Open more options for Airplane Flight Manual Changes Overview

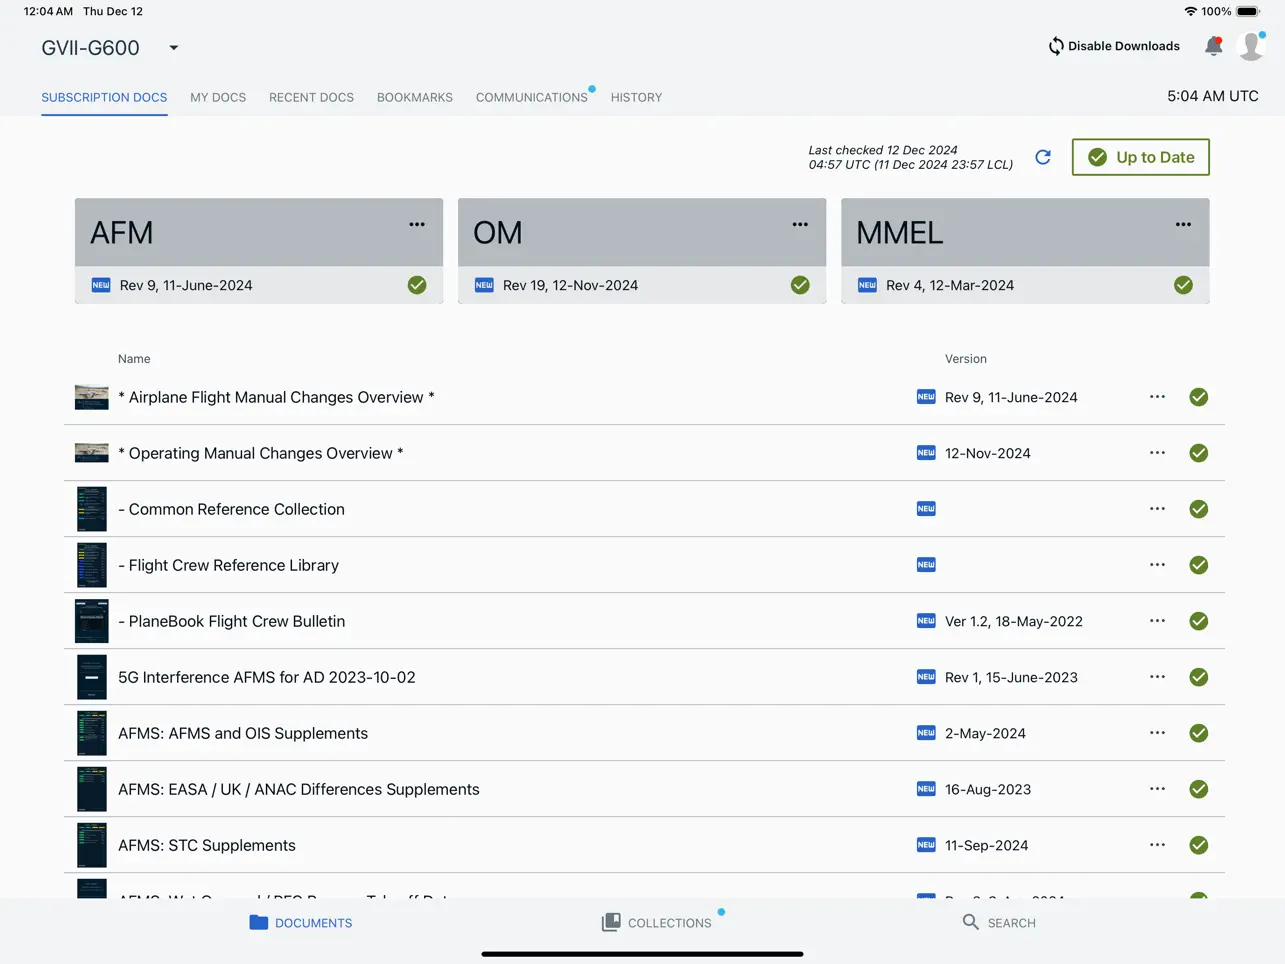[1157, 397]
